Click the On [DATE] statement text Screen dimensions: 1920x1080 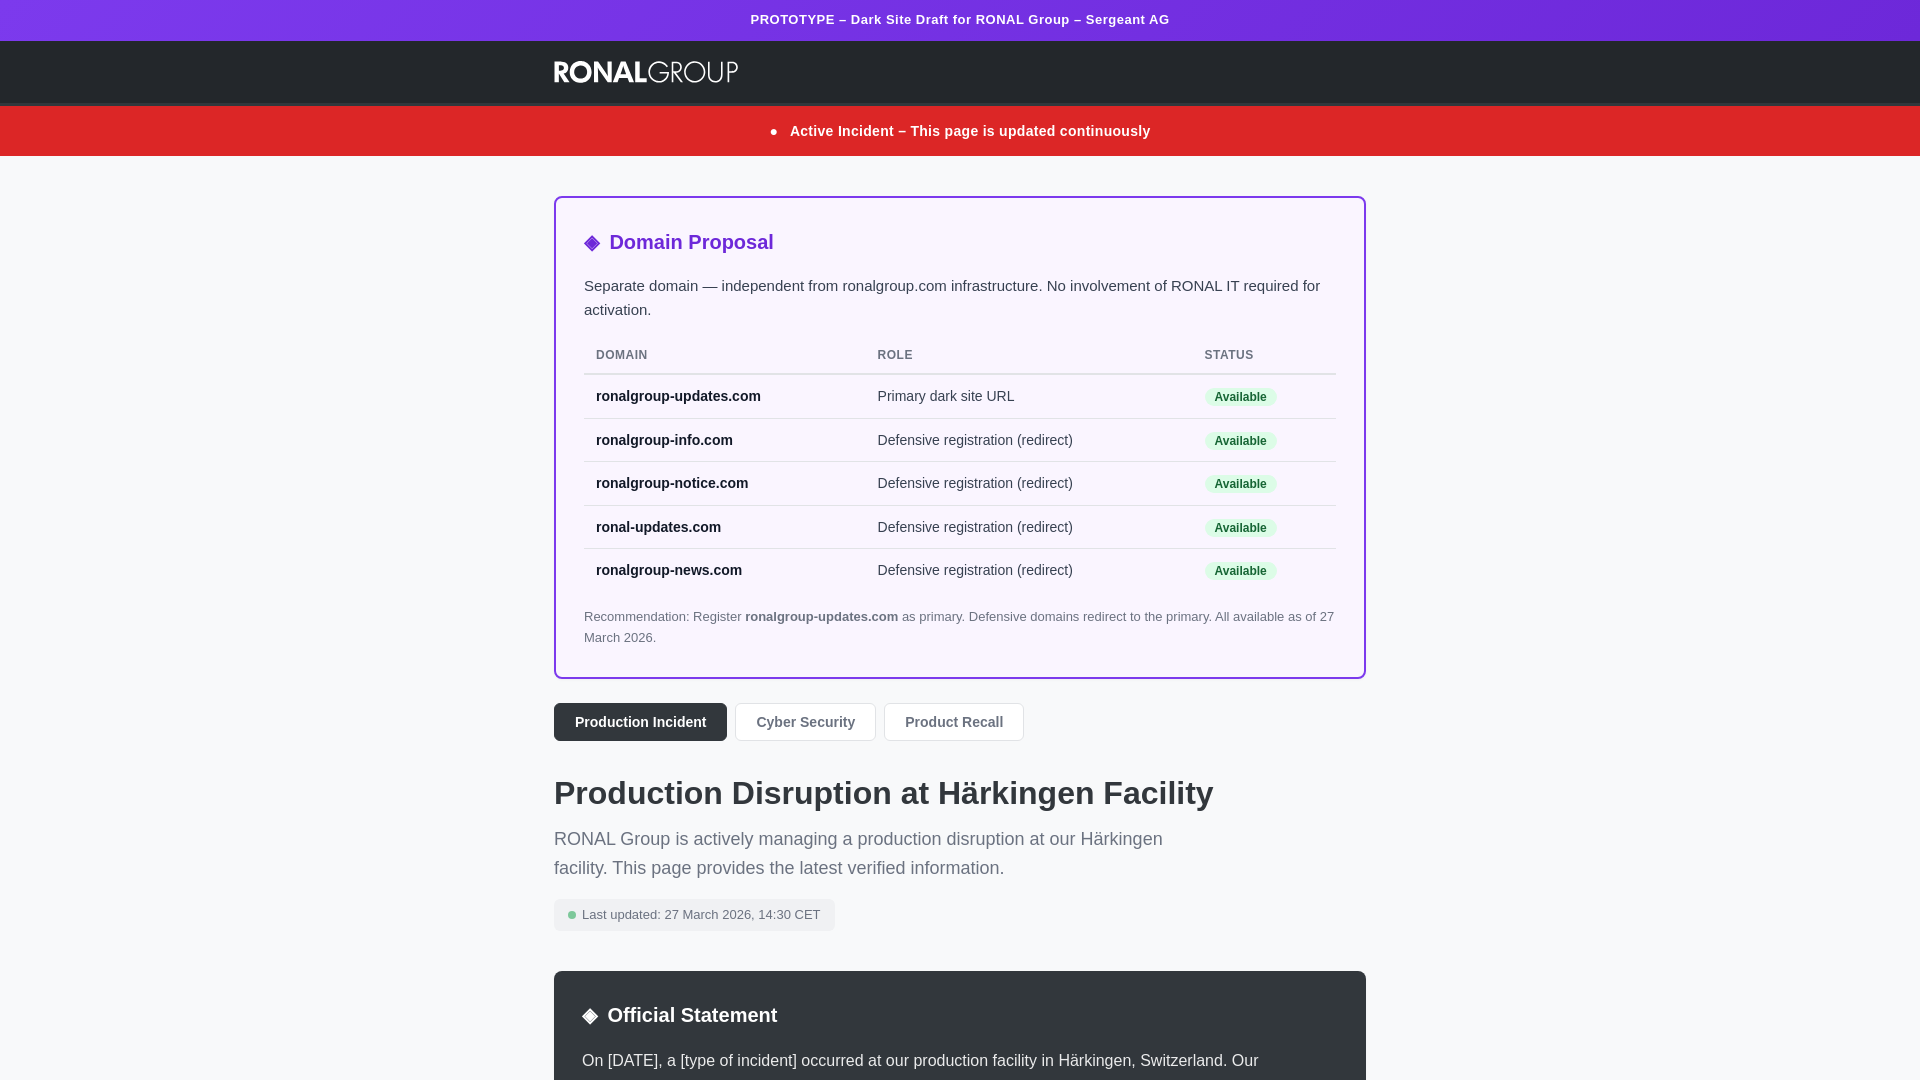pyautogui.click(x=920, y=1061)
